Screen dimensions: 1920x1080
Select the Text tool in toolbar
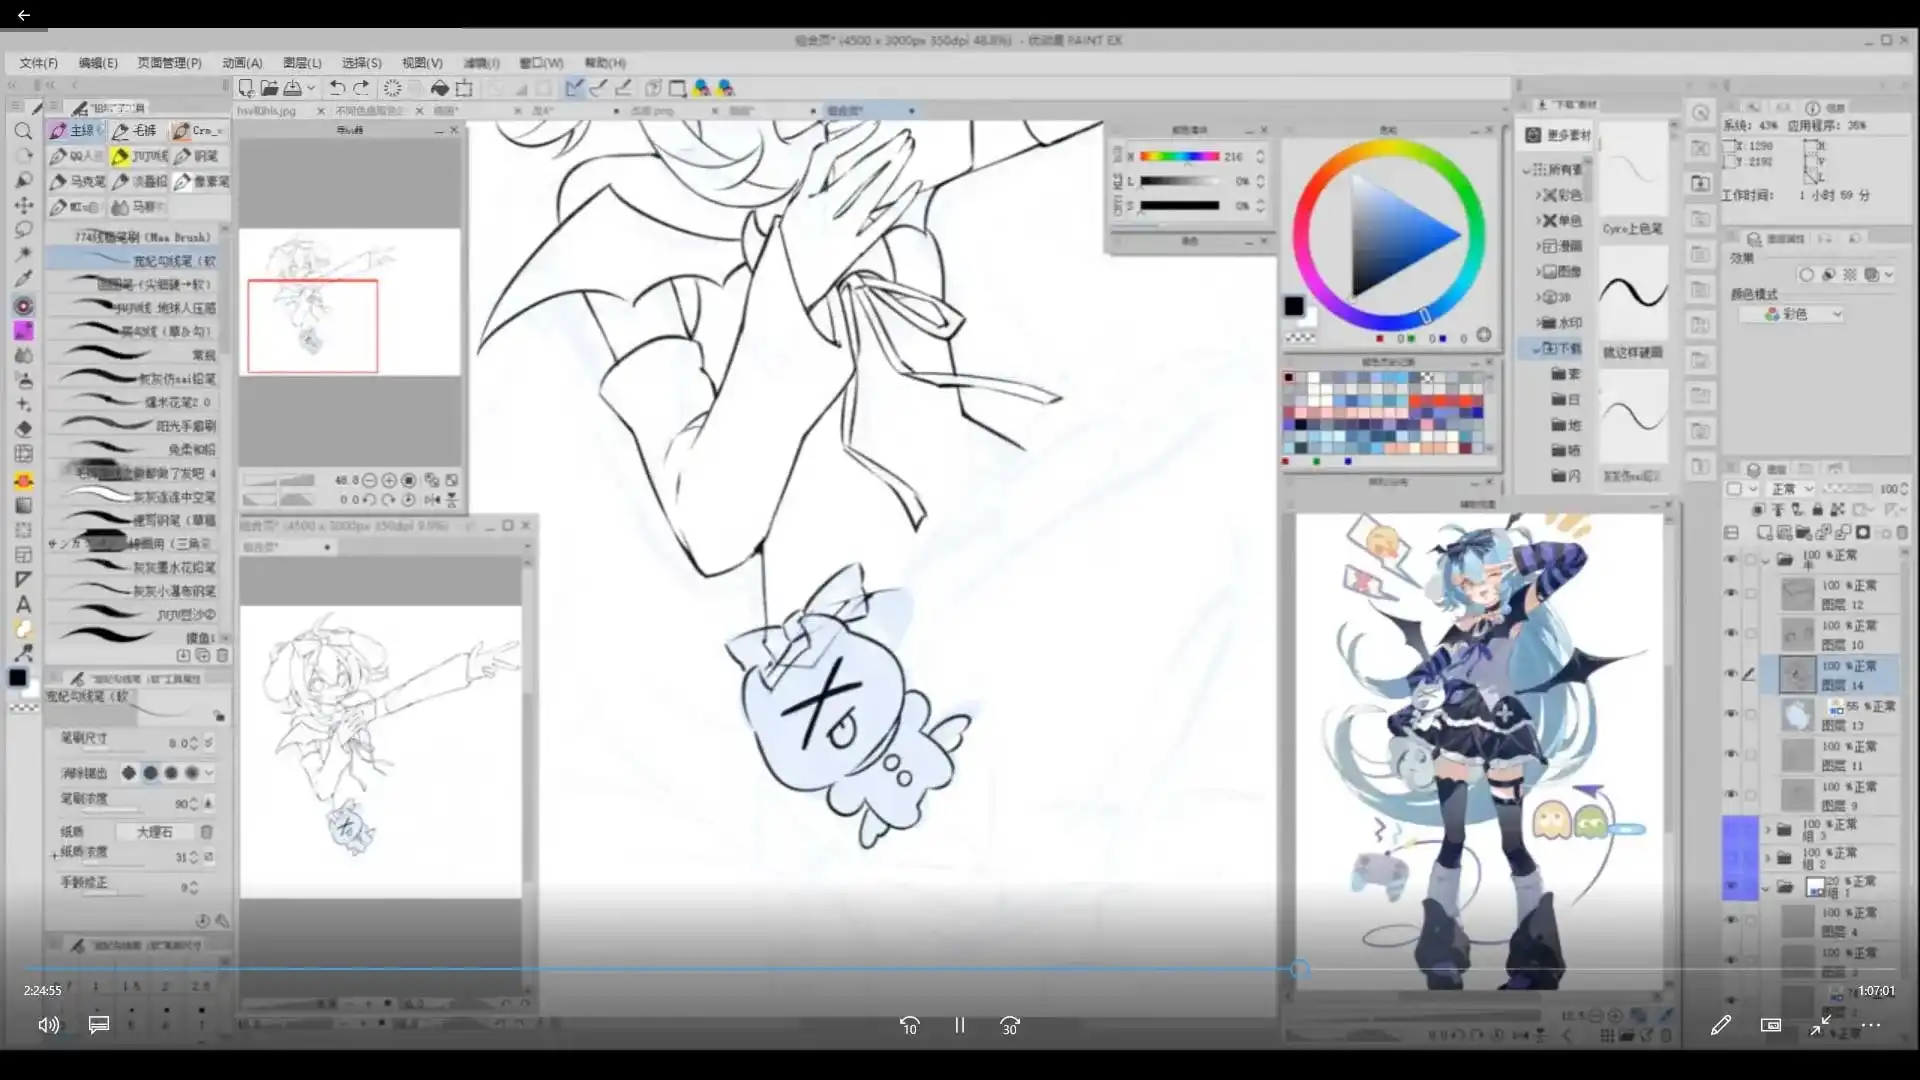point(23,605)
